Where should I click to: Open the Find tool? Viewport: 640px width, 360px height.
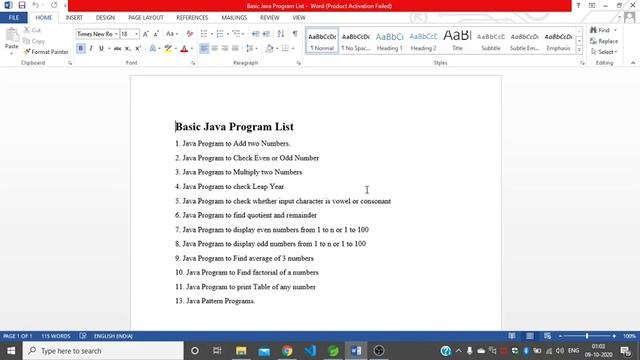[600, 30]
